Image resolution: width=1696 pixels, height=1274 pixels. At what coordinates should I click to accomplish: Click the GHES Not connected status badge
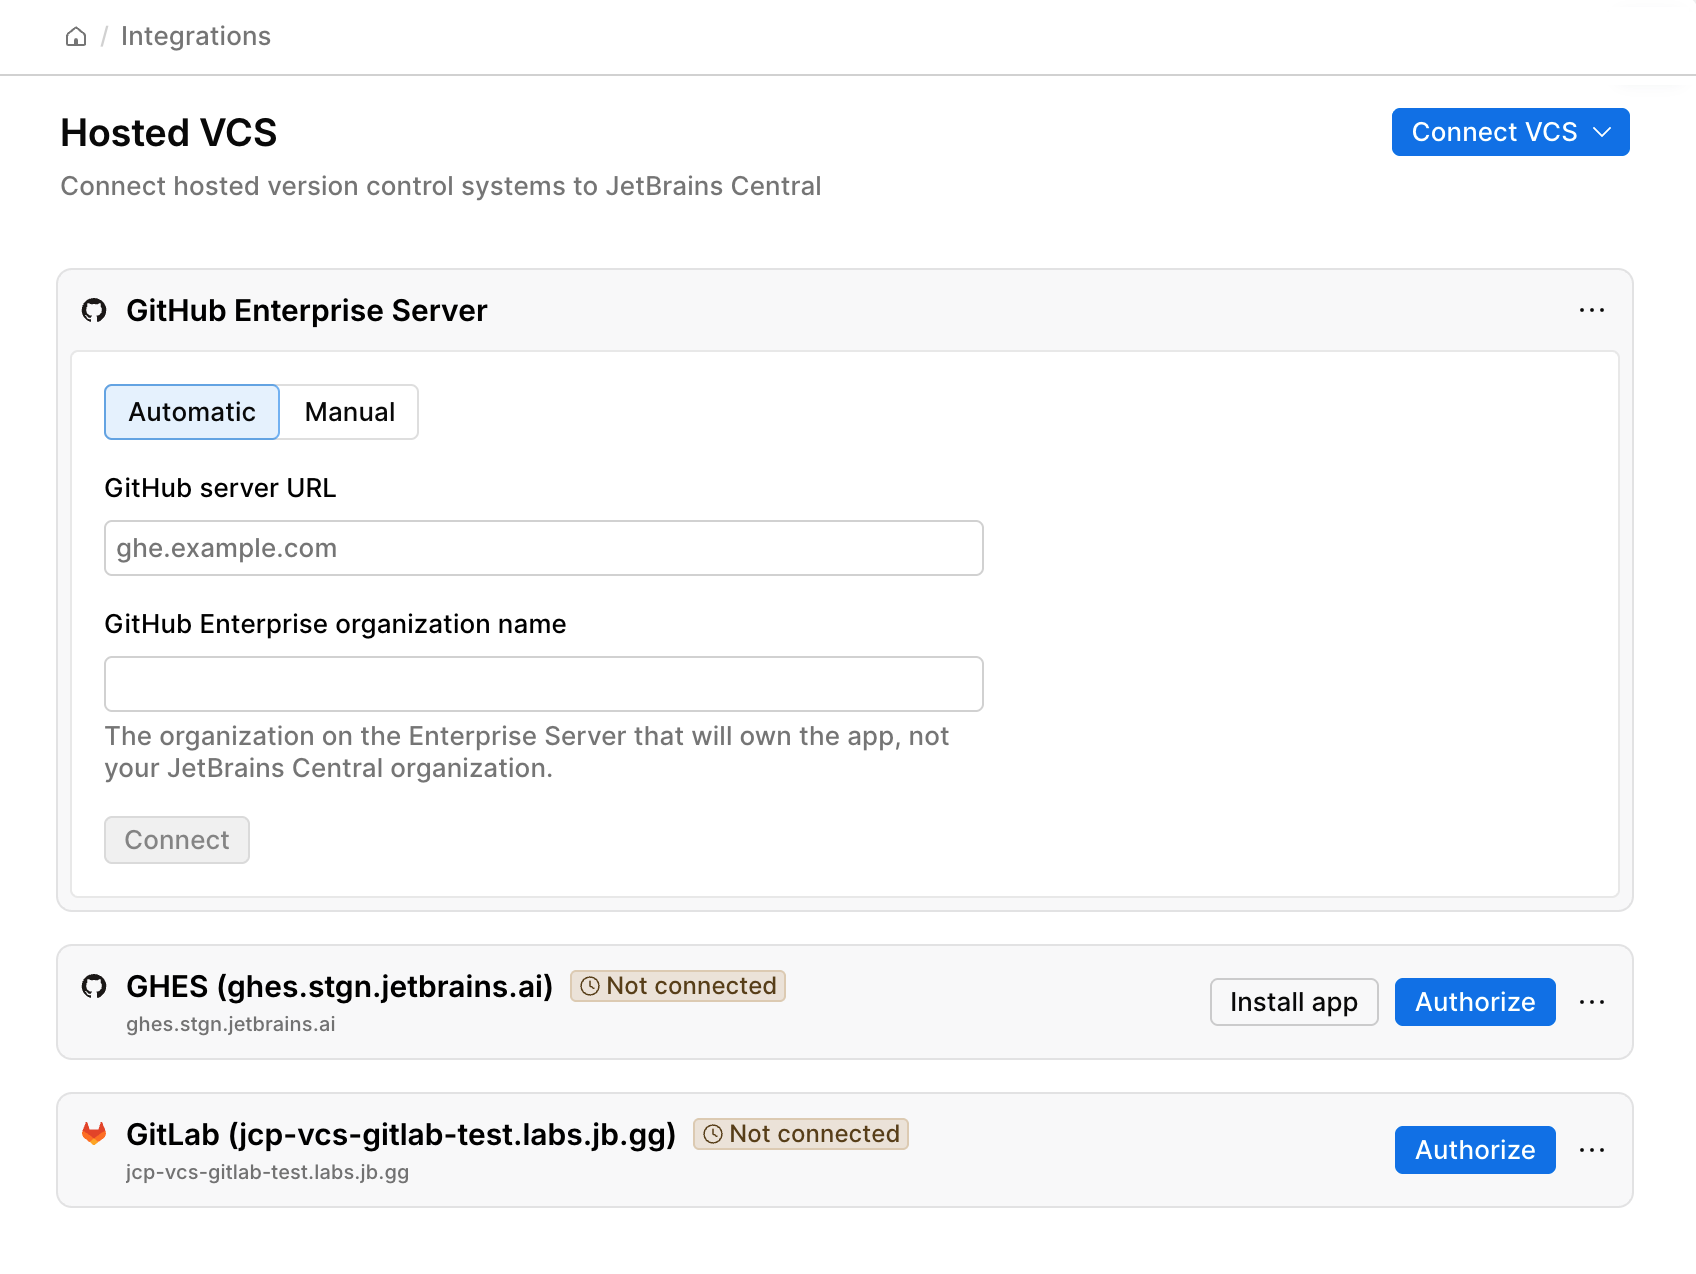coord(678,986)
